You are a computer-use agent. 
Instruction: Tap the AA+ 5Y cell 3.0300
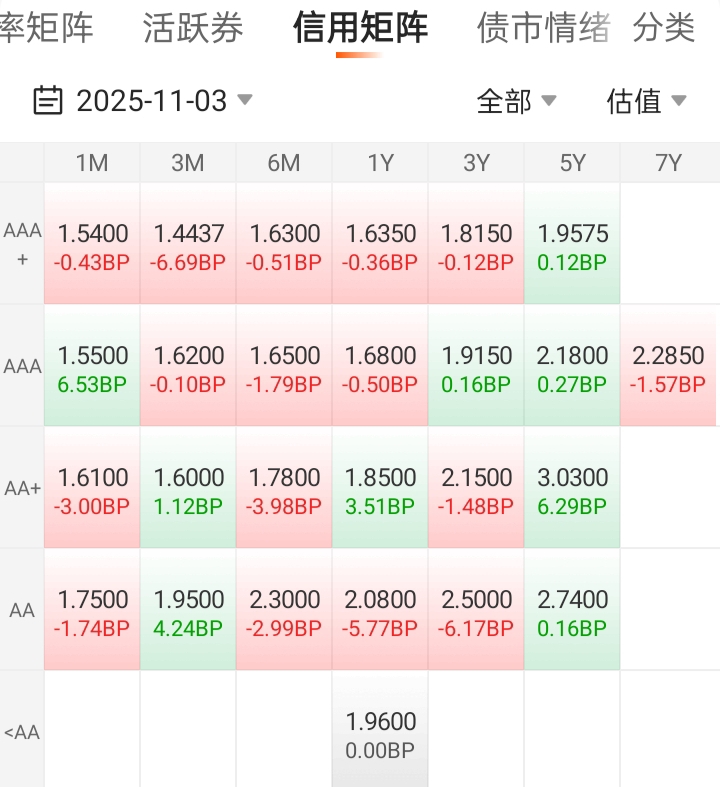click(572, 490)
